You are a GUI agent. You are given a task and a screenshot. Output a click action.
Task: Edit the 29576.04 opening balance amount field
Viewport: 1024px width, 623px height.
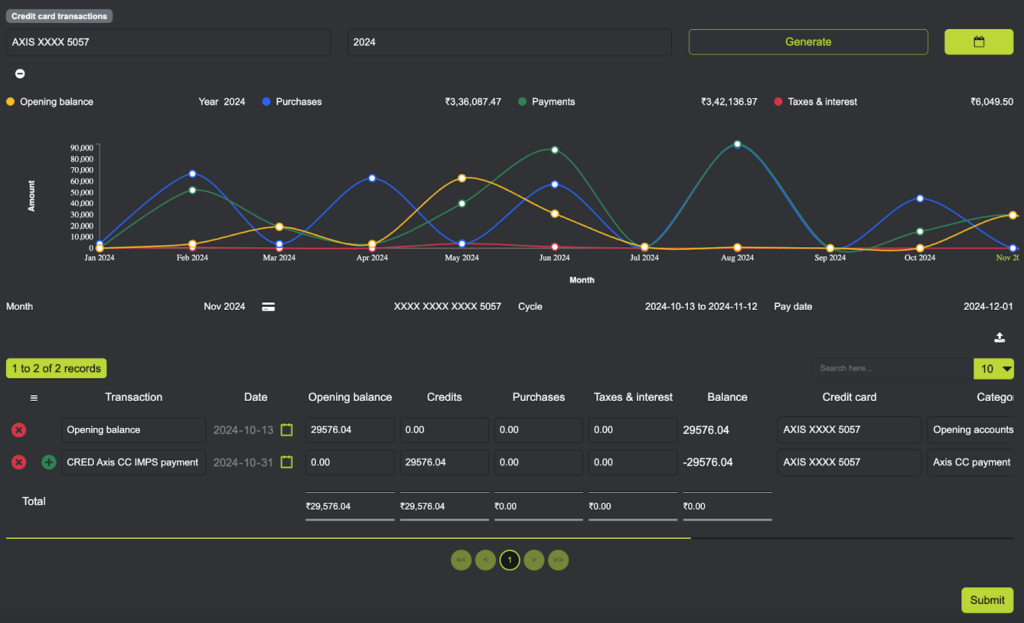[x=350, y=430]
